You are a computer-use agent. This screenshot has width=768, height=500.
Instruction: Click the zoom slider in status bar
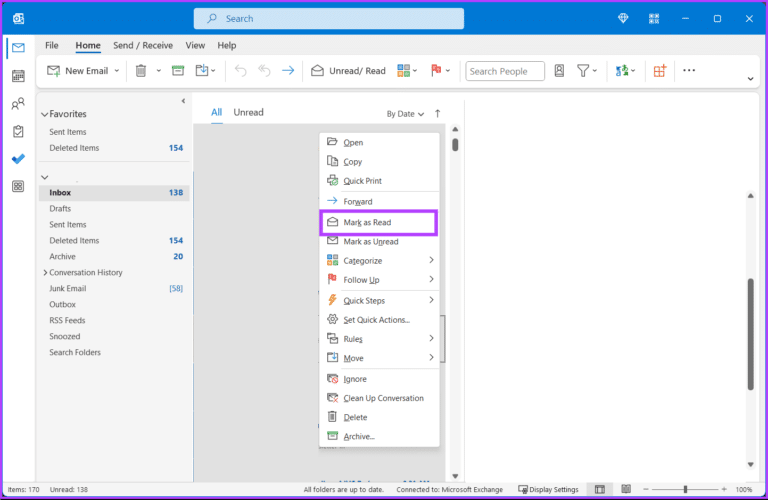(x=685, y=489)
